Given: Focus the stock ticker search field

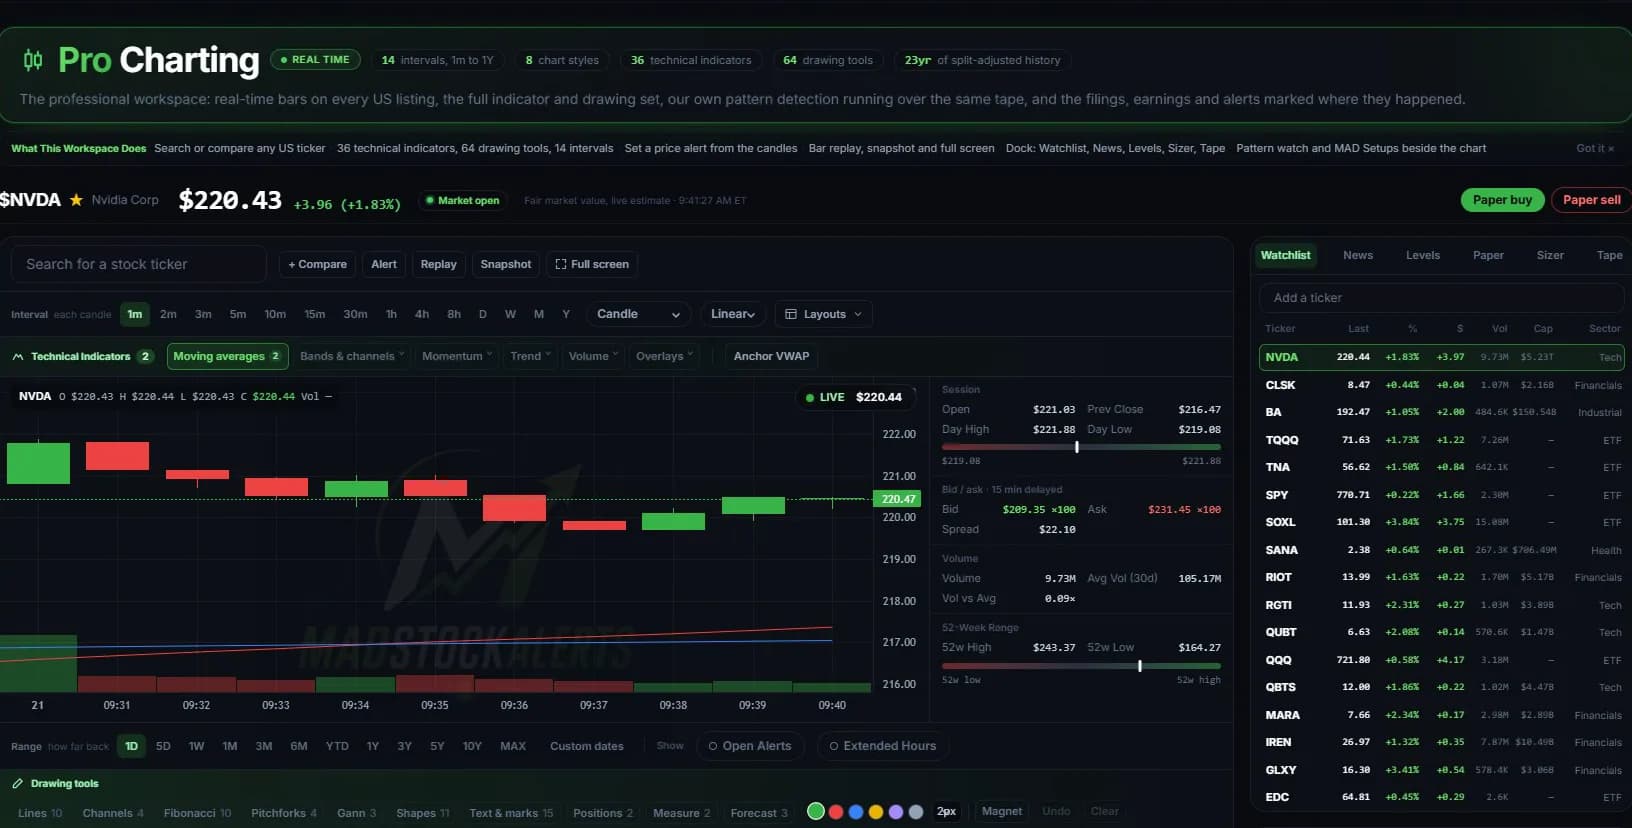Looking at the screenshot, I should [139, 264].
